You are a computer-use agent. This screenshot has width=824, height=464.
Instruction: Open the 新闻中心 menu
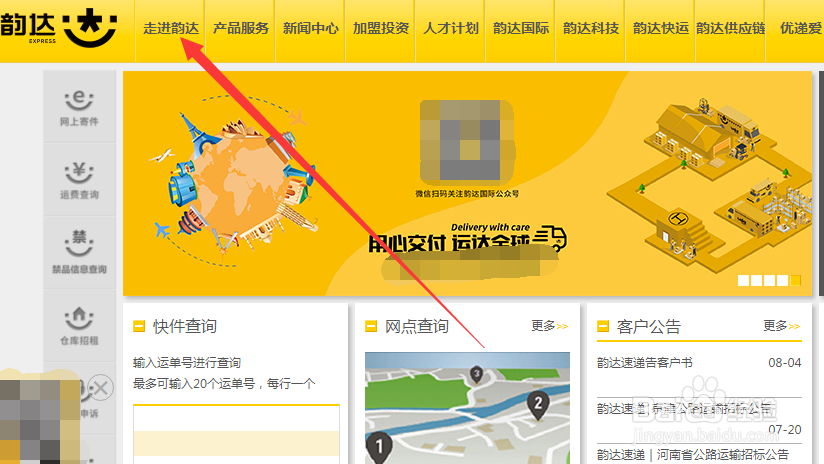tap(311, 28)
